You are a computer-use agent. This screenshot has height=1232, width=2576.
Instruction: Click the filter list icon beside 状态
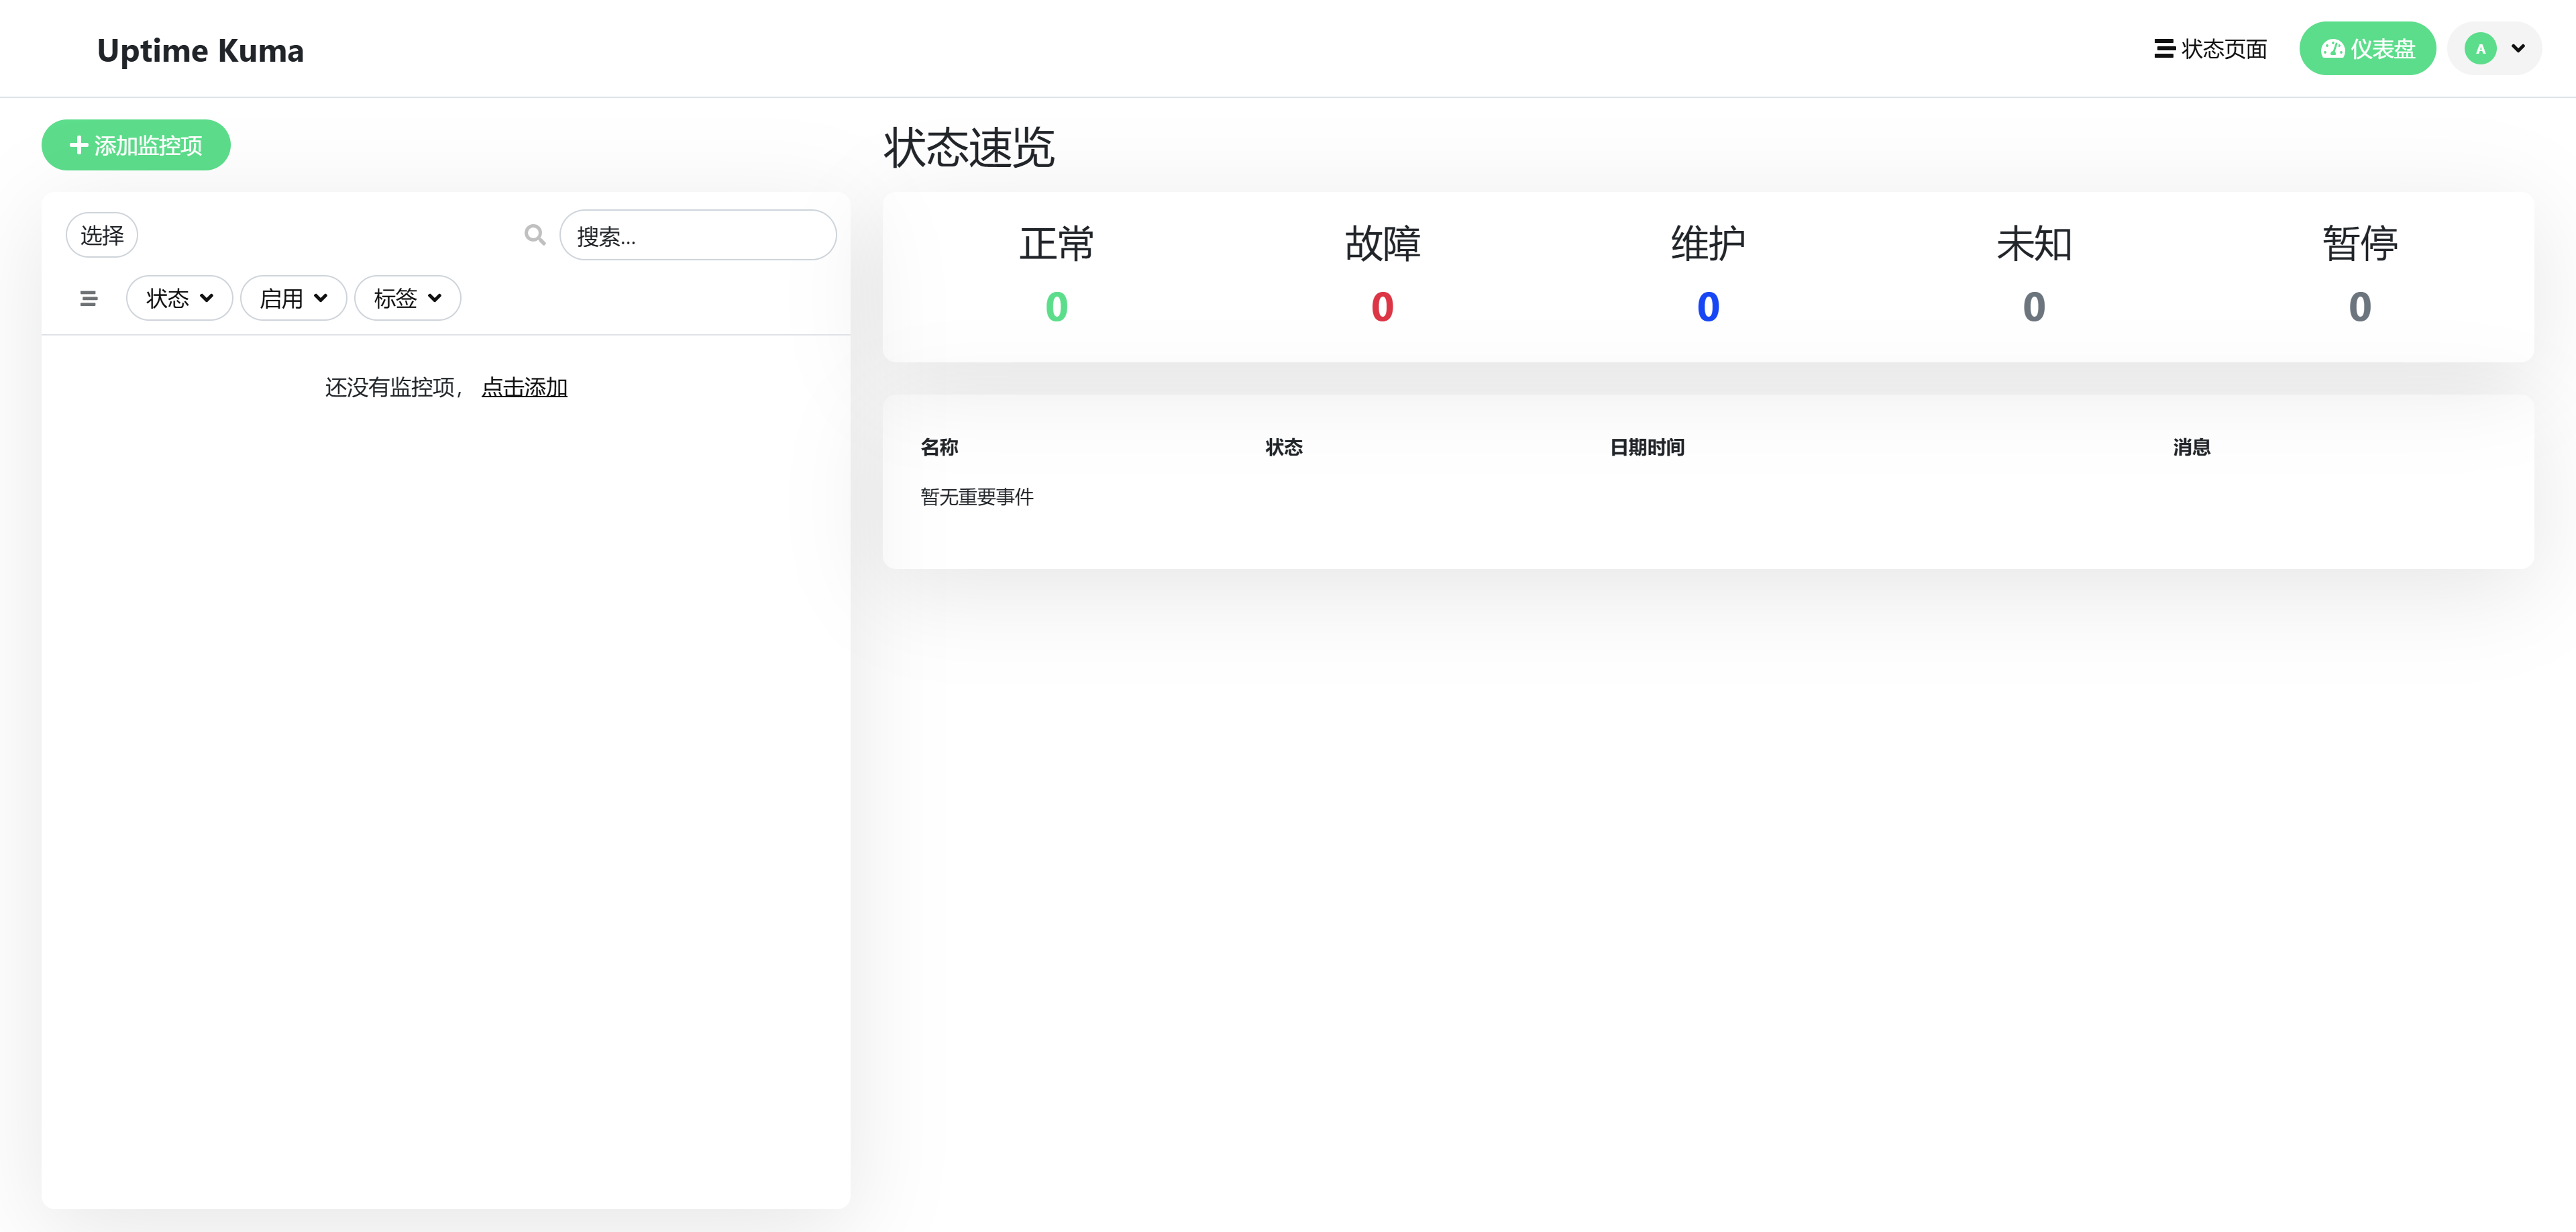[89, 298]
